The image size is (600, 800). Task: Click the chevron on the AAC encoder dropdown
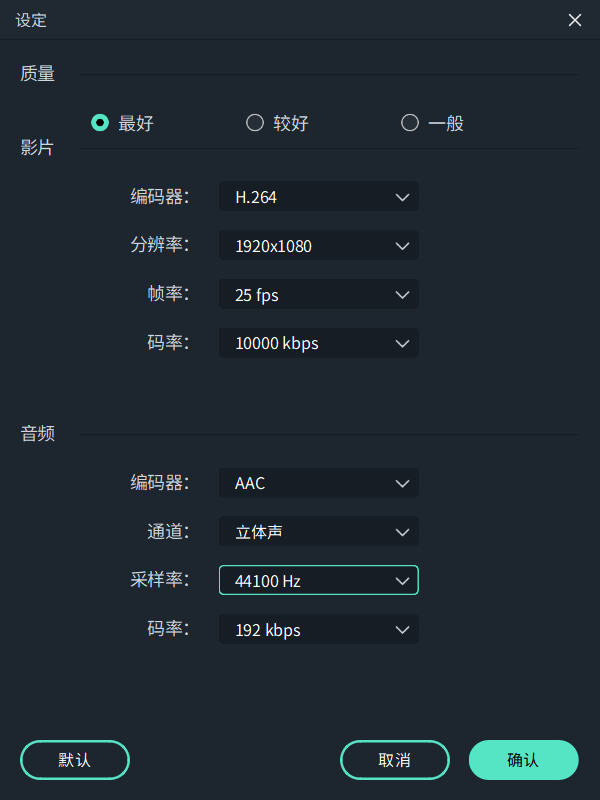(402, 483)
